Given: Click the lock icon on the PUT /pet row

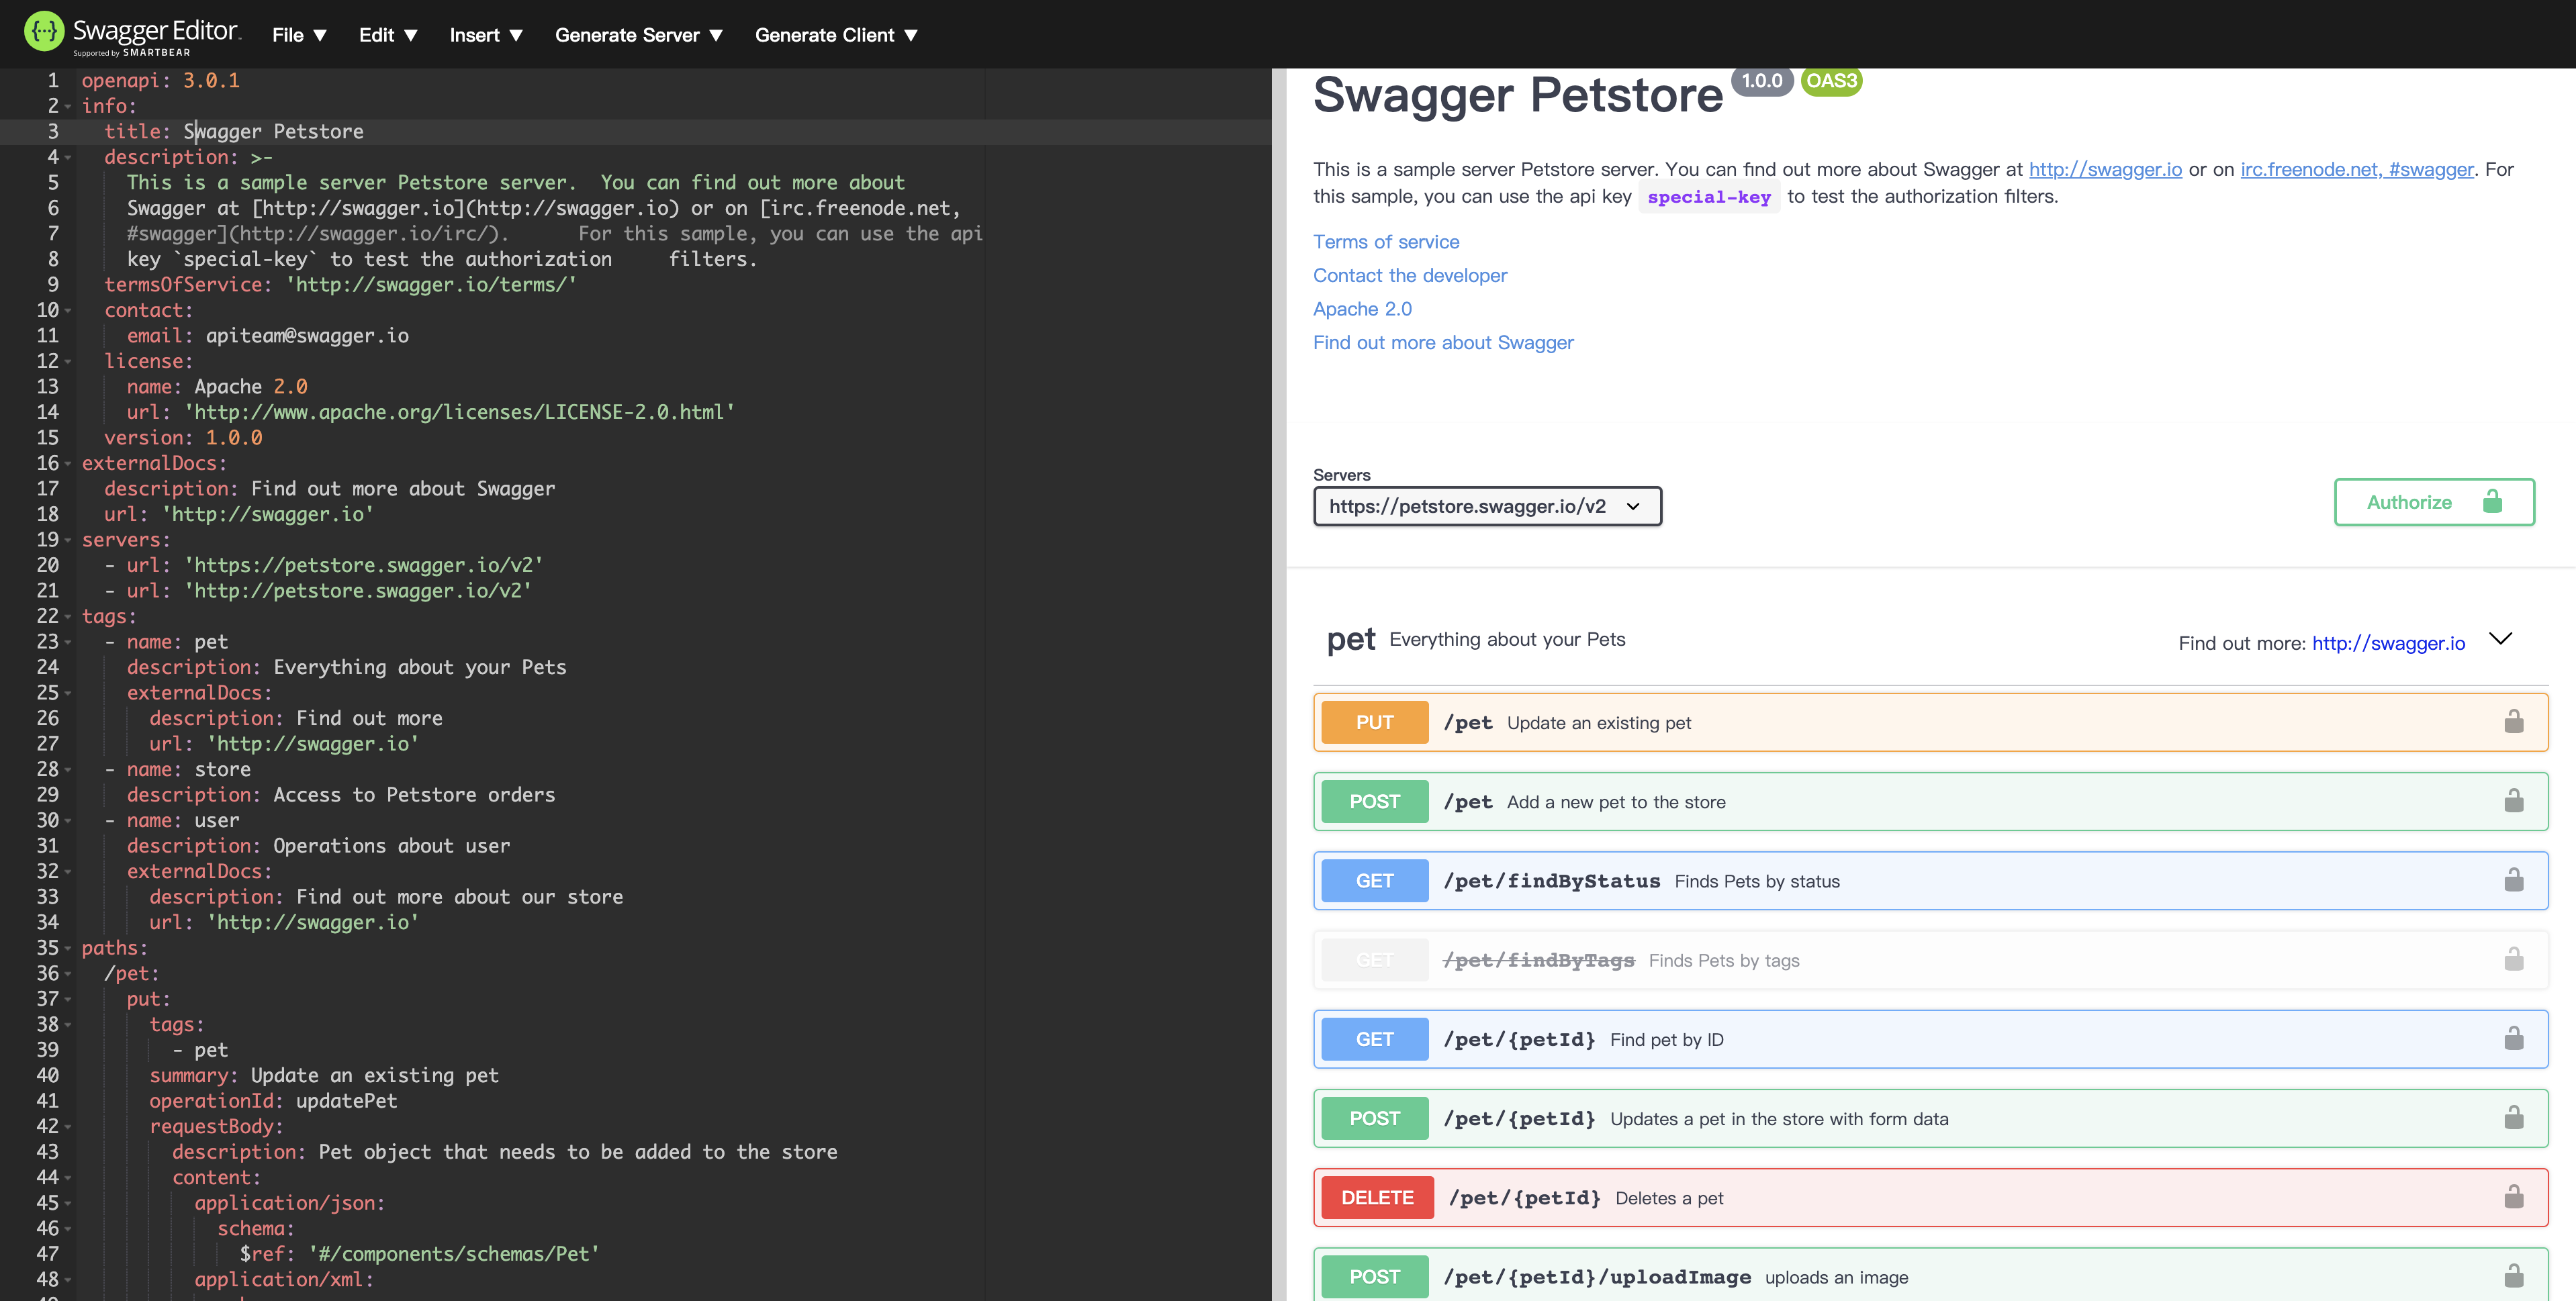Looking at the screenshot, I should click(2513, 722).
